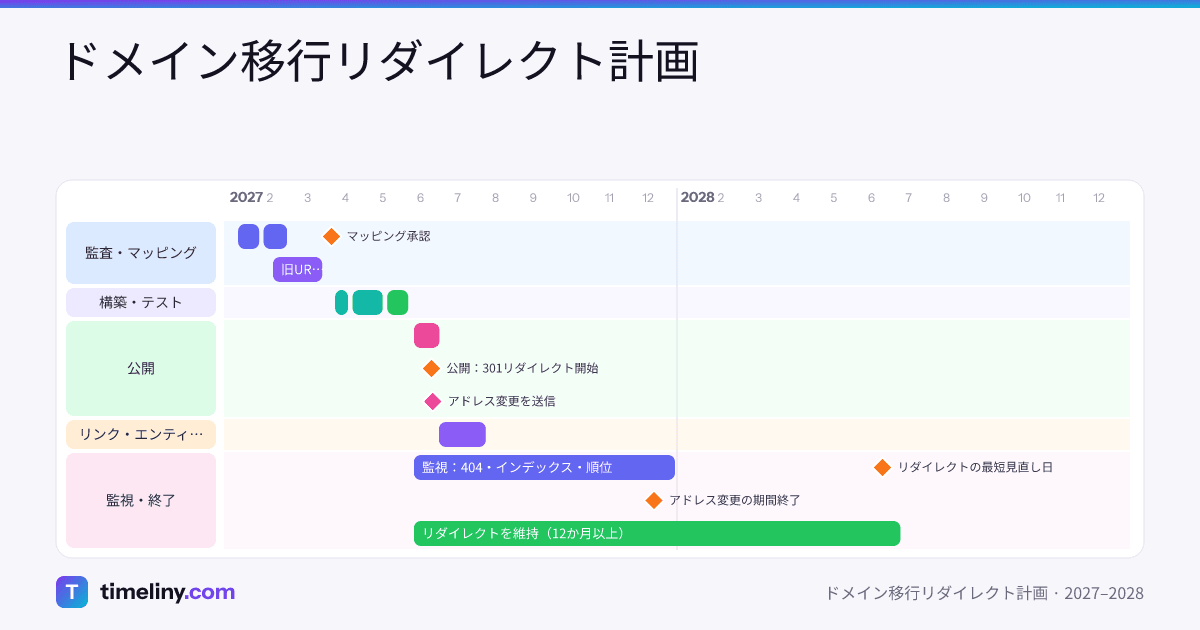Image resolution: width=1200 pixels, height=630 pixels.
Task: Click month 6 under 2027 header
Action: [420, 198]
